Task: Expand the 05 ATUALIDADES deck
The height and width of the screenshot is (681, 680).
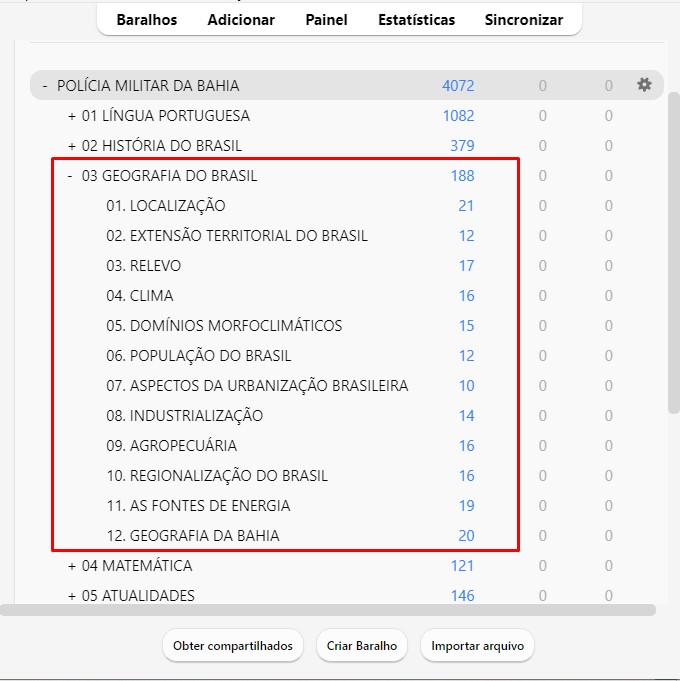Action: [x=72, y=596]
